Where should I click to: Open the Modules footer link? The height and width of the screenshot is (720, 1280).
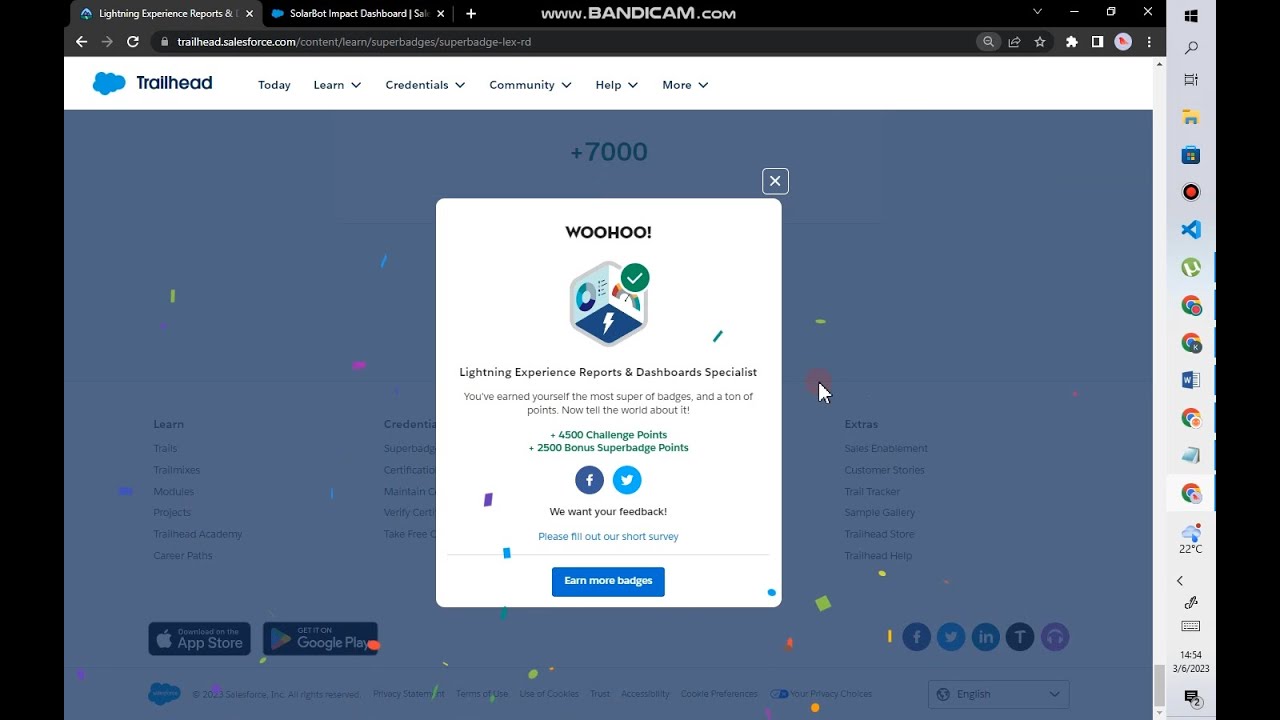[174, 492]
